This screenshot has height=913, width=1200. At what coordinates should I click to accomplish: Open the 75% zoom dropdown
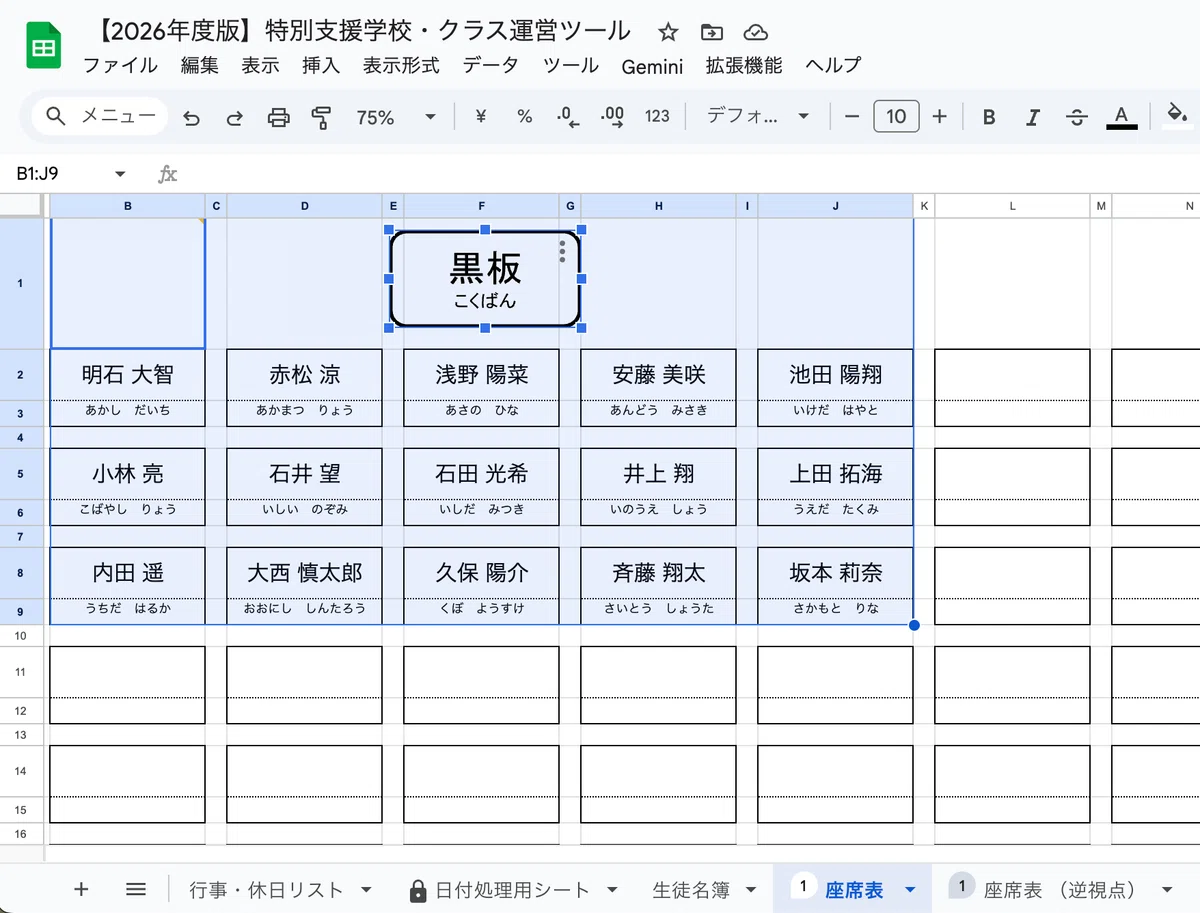point(396,117)
